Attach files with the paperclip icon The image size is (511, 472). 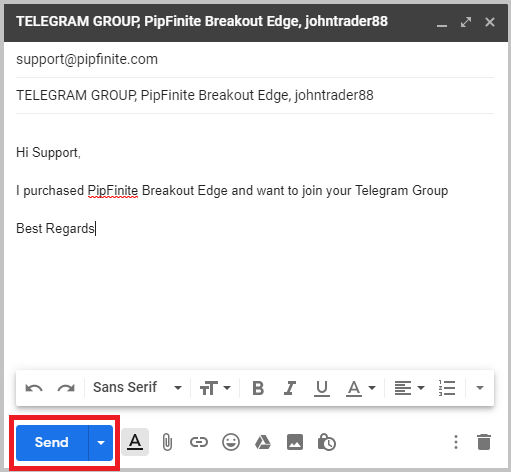point(167,442)
